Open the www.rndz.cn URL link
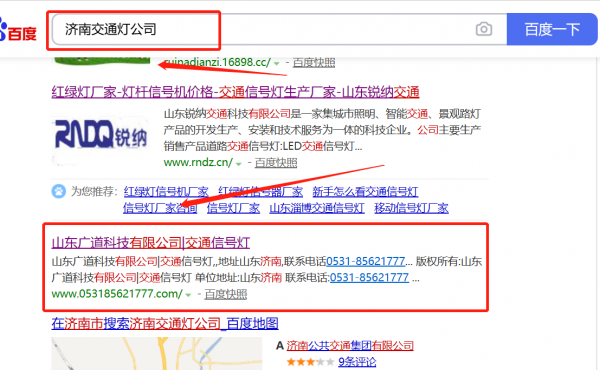The width and height of the screenshot is (600, 370). click(x=198, y=163)
